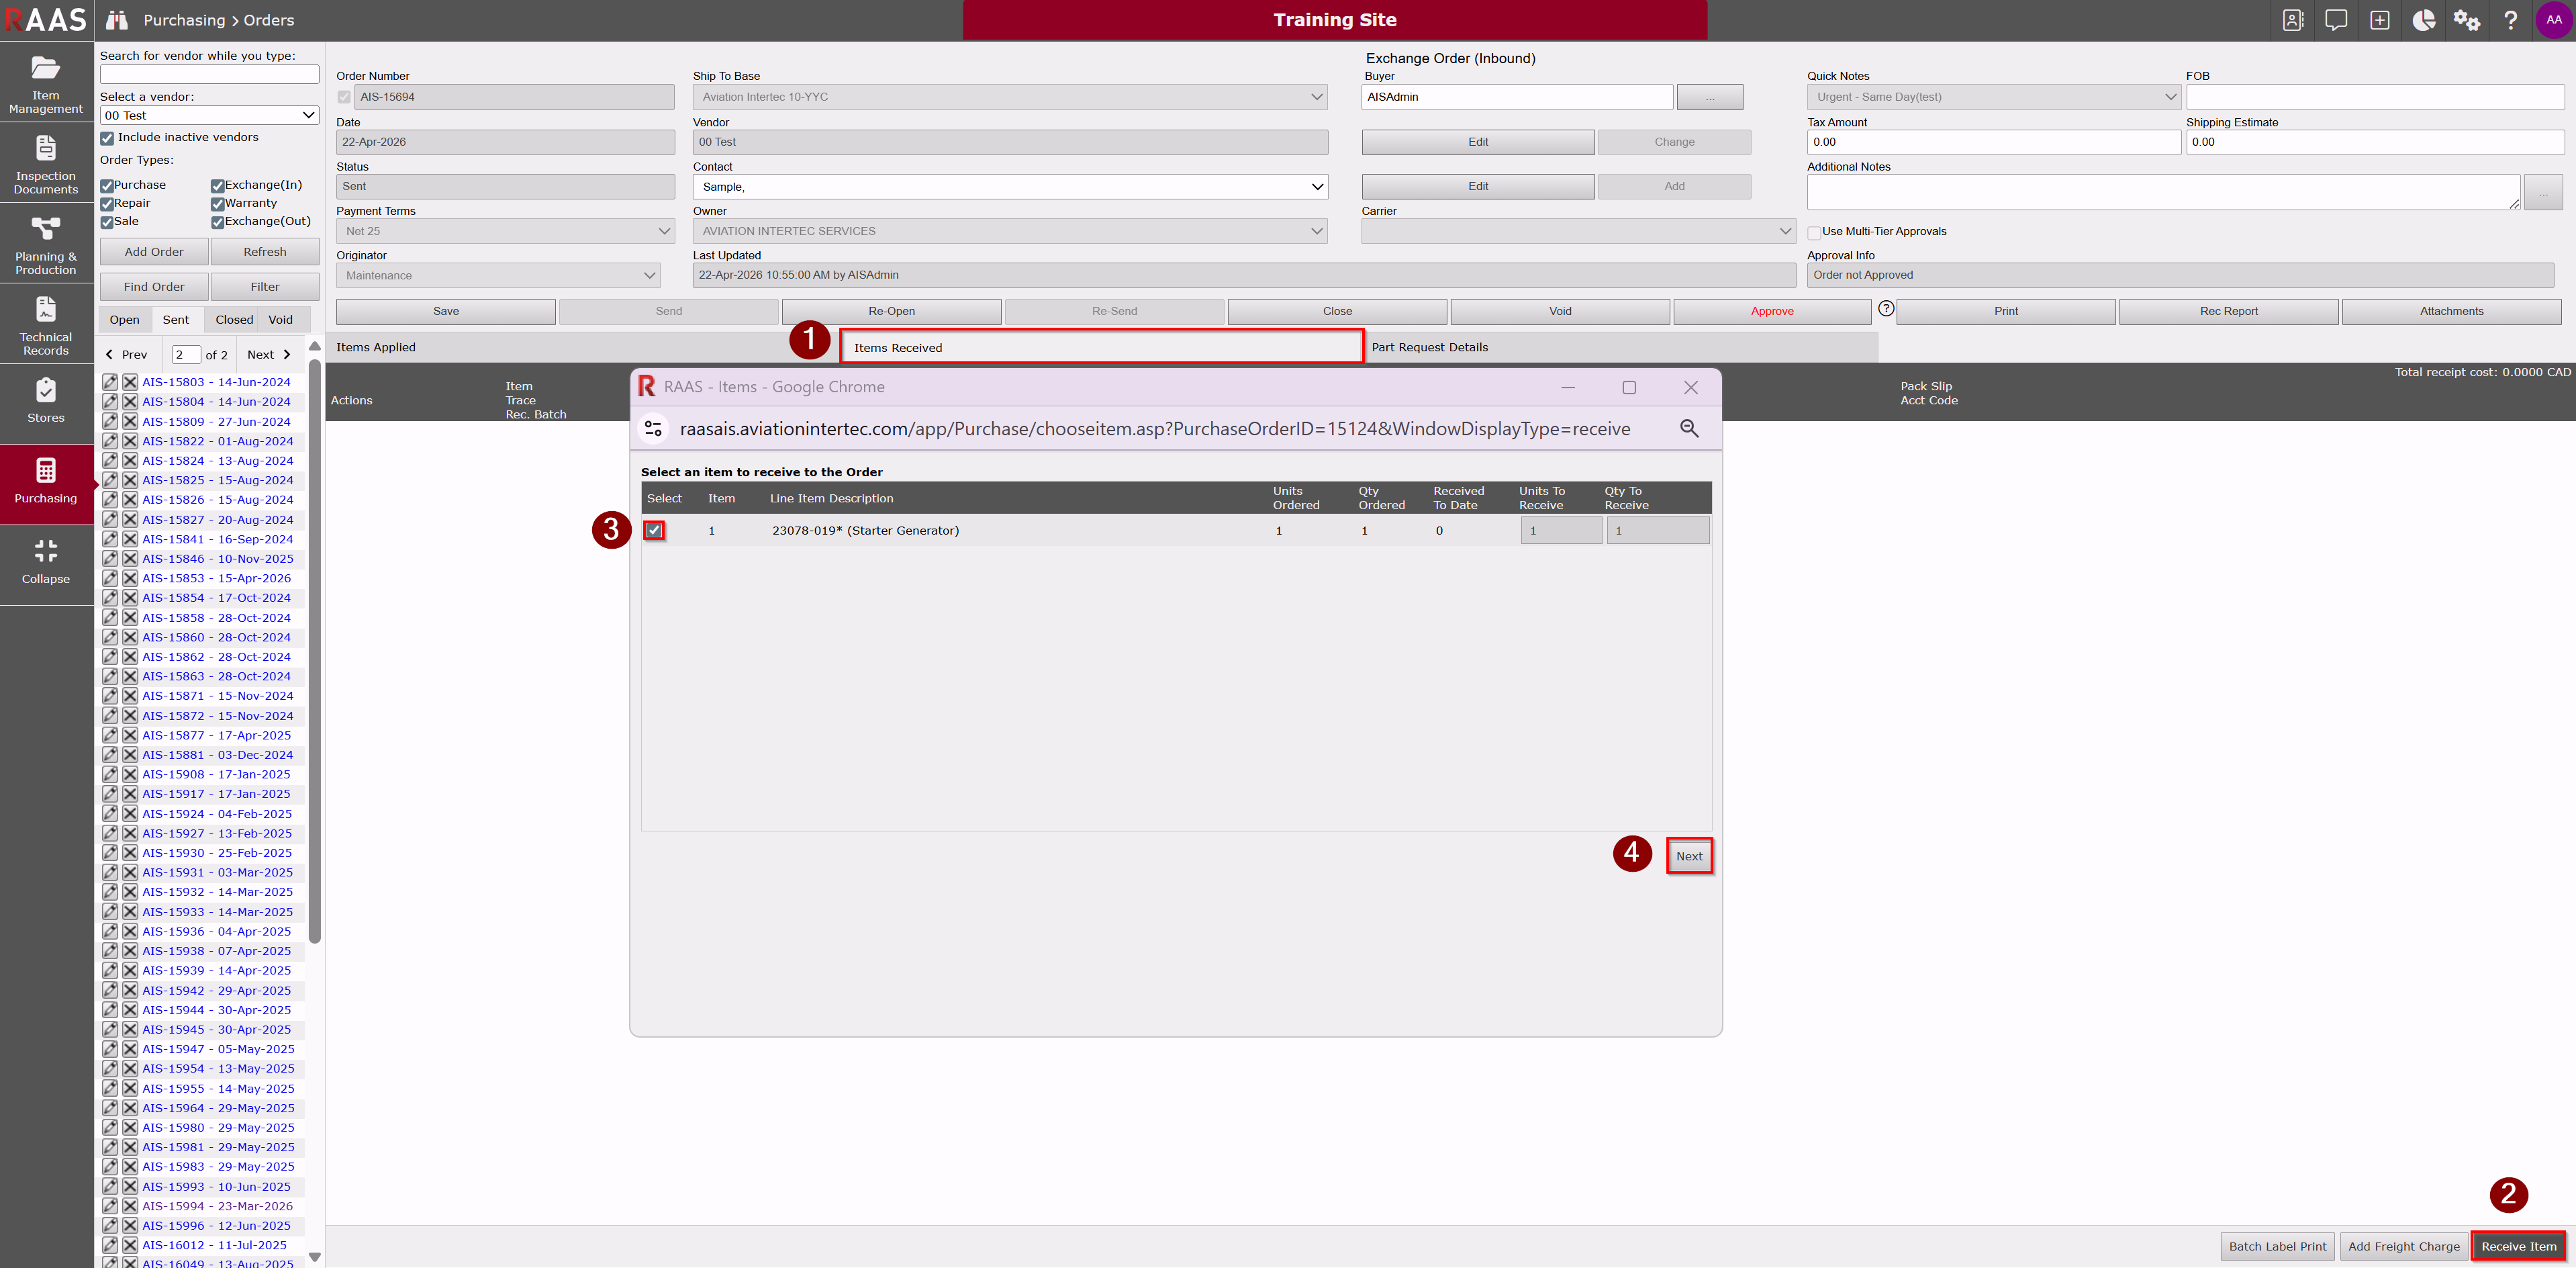This screenshot has width=2576, height=1268.
Task: Open Technical Records module
Action: click(46, 325)
